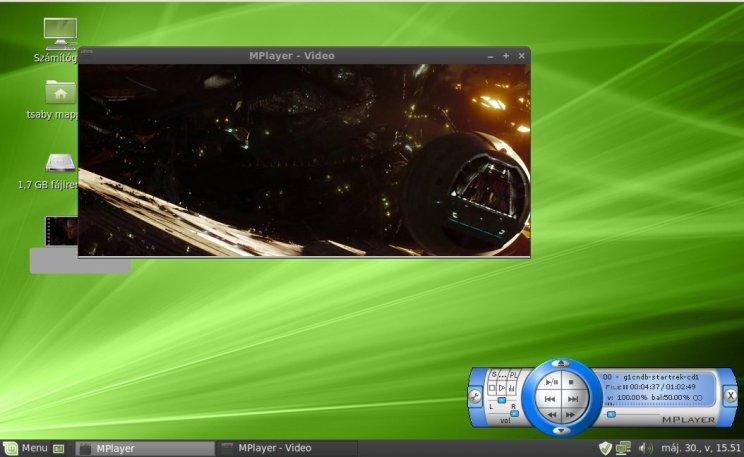Click the video frame in the MPlayer - Video window
Screen dimensions: 744x457
pos(304,160)
